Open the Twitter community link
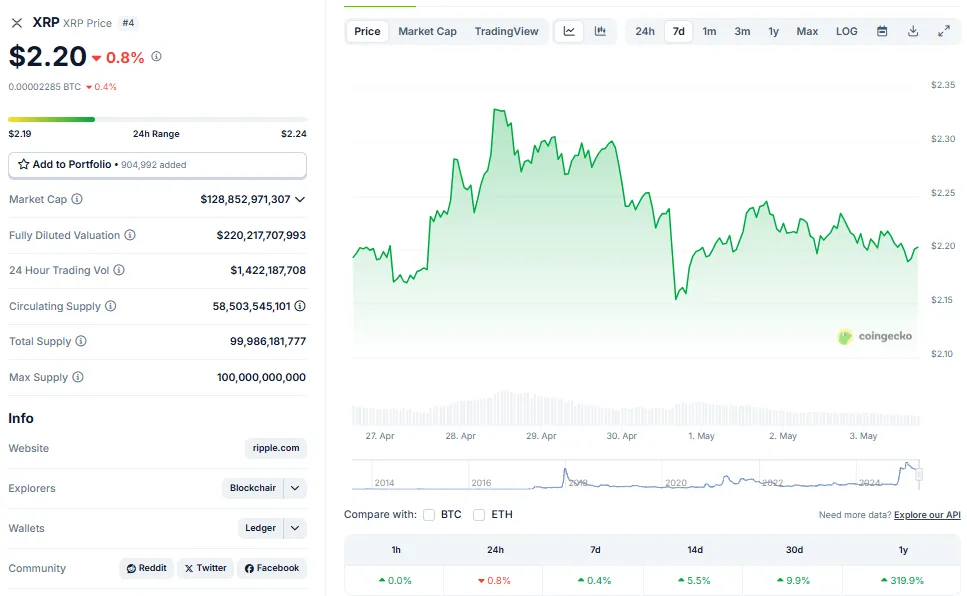 [205, 568]
